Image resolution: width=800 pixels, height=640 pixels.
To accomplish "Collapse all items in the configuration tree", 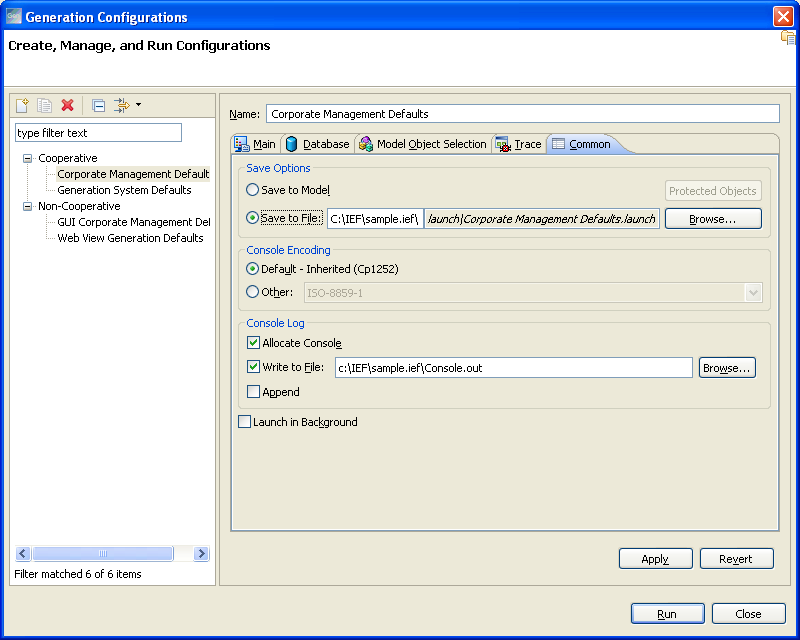I will pos(97,105).
